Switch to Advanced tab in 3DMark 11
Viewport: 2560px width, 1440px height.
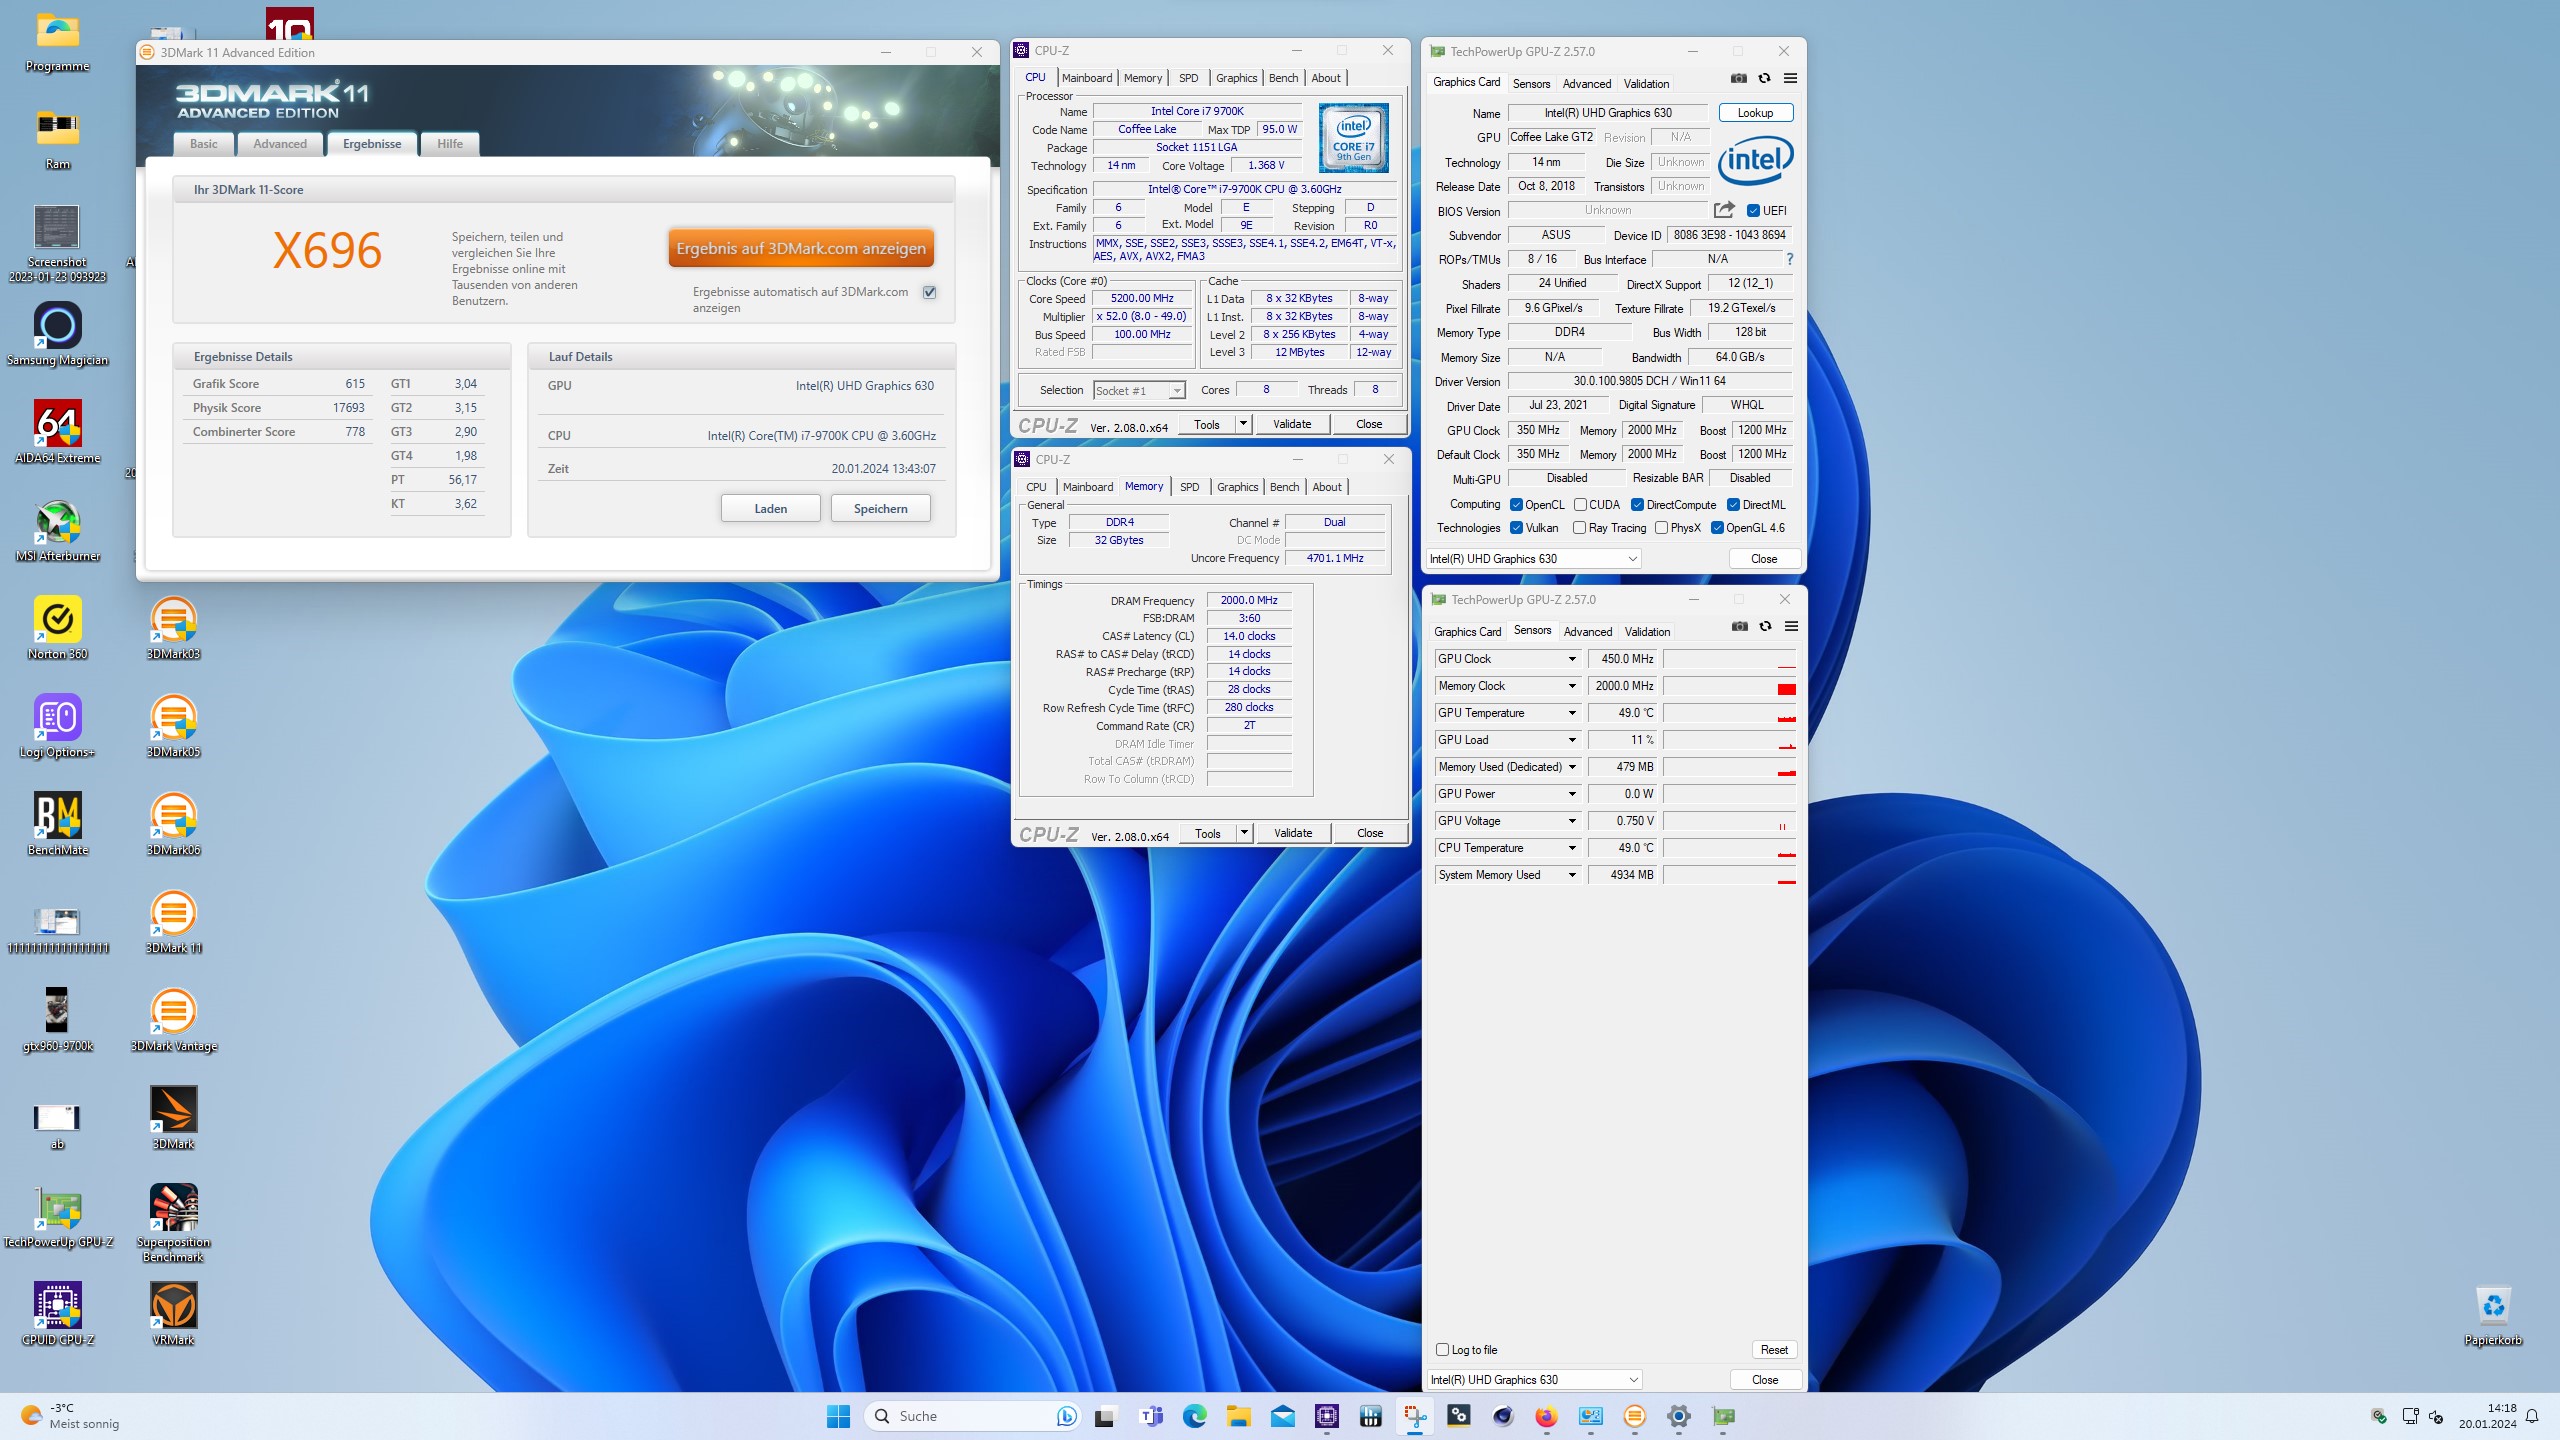[x=280, y=144]
